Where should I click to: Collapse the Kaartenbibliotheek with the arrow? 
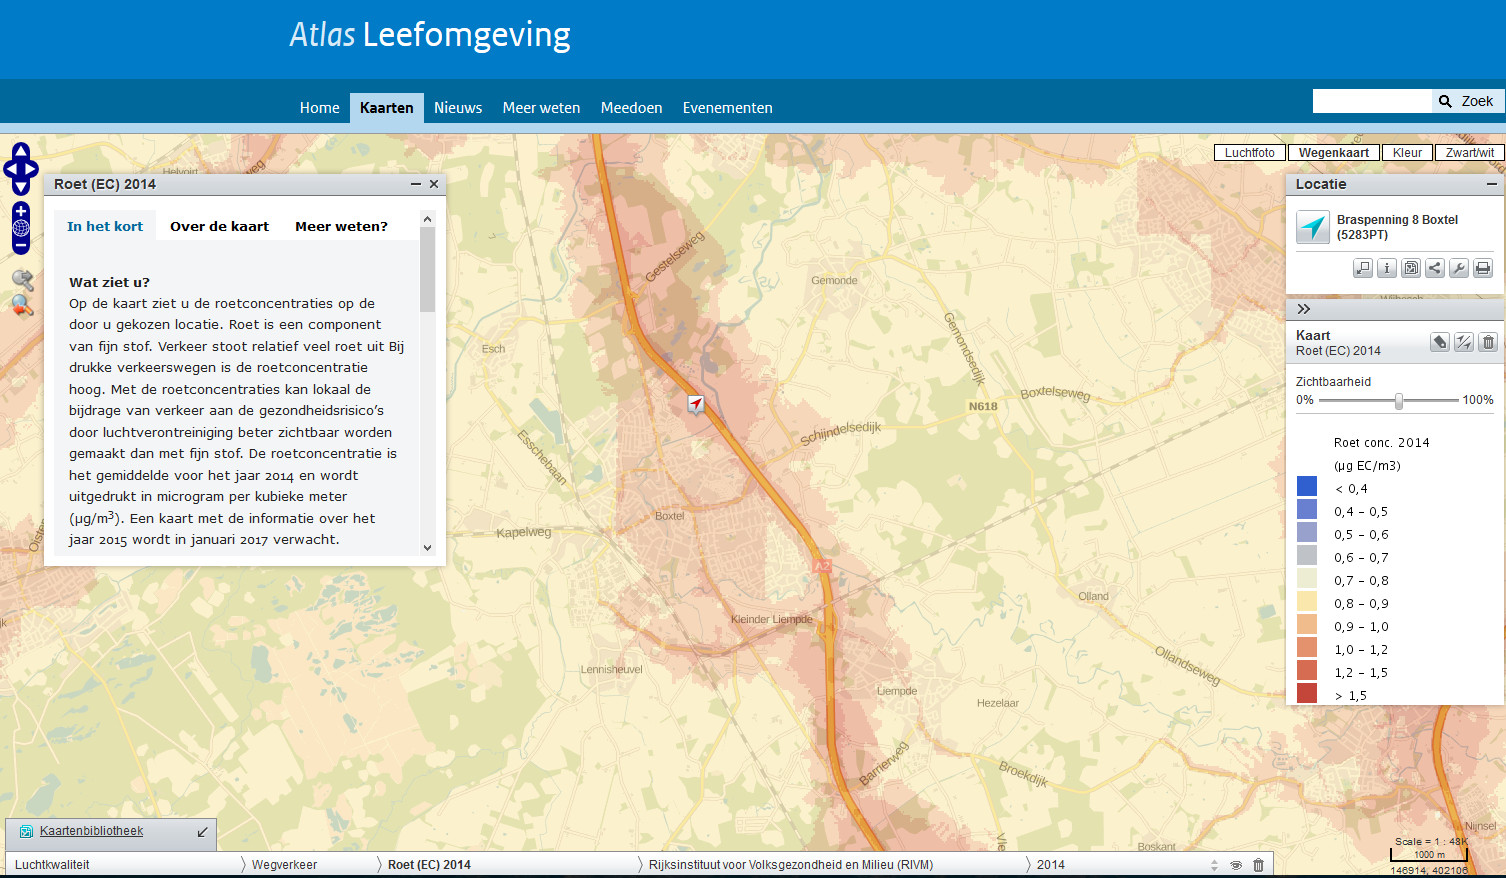pyautogui.click(x=203, y=832)
